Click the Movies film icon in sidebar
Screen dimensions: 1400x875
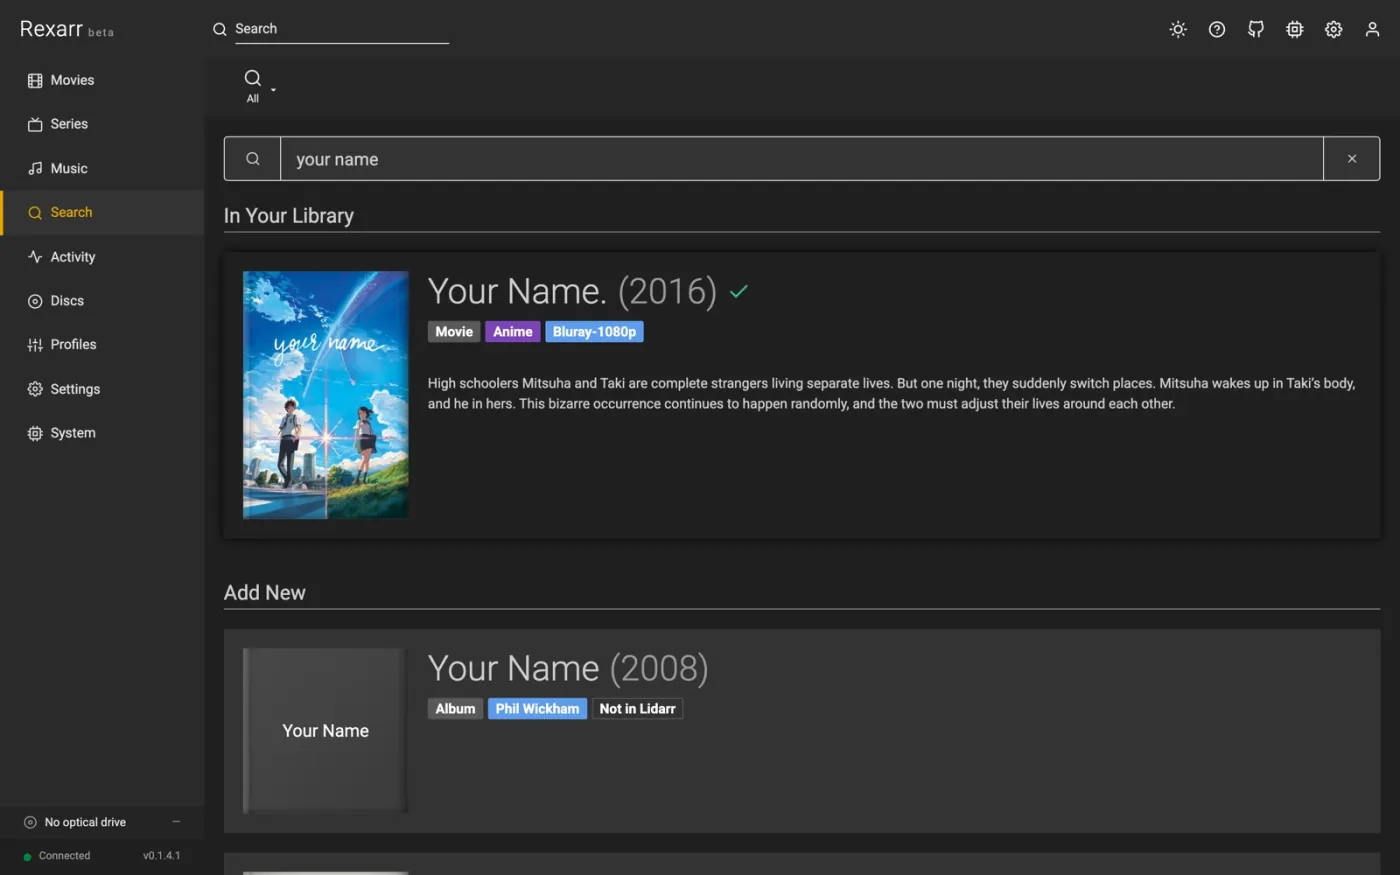[35, 80]
